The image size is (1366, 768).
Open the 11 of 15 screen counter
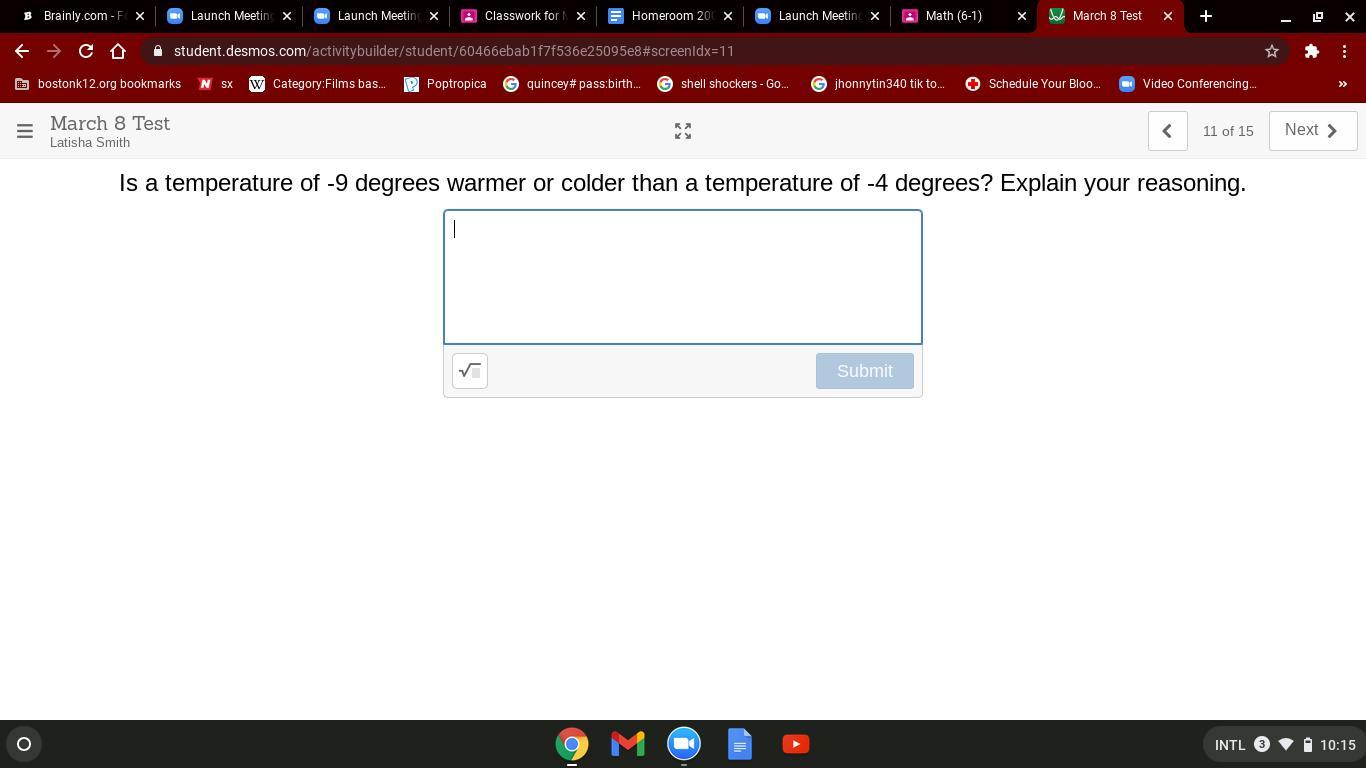tap(1228, 131)
